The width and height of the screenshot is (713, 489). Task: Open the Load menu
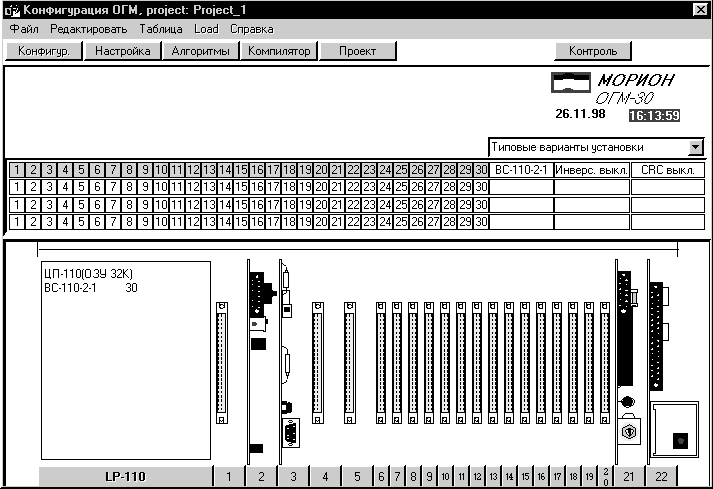coord(206,29)
